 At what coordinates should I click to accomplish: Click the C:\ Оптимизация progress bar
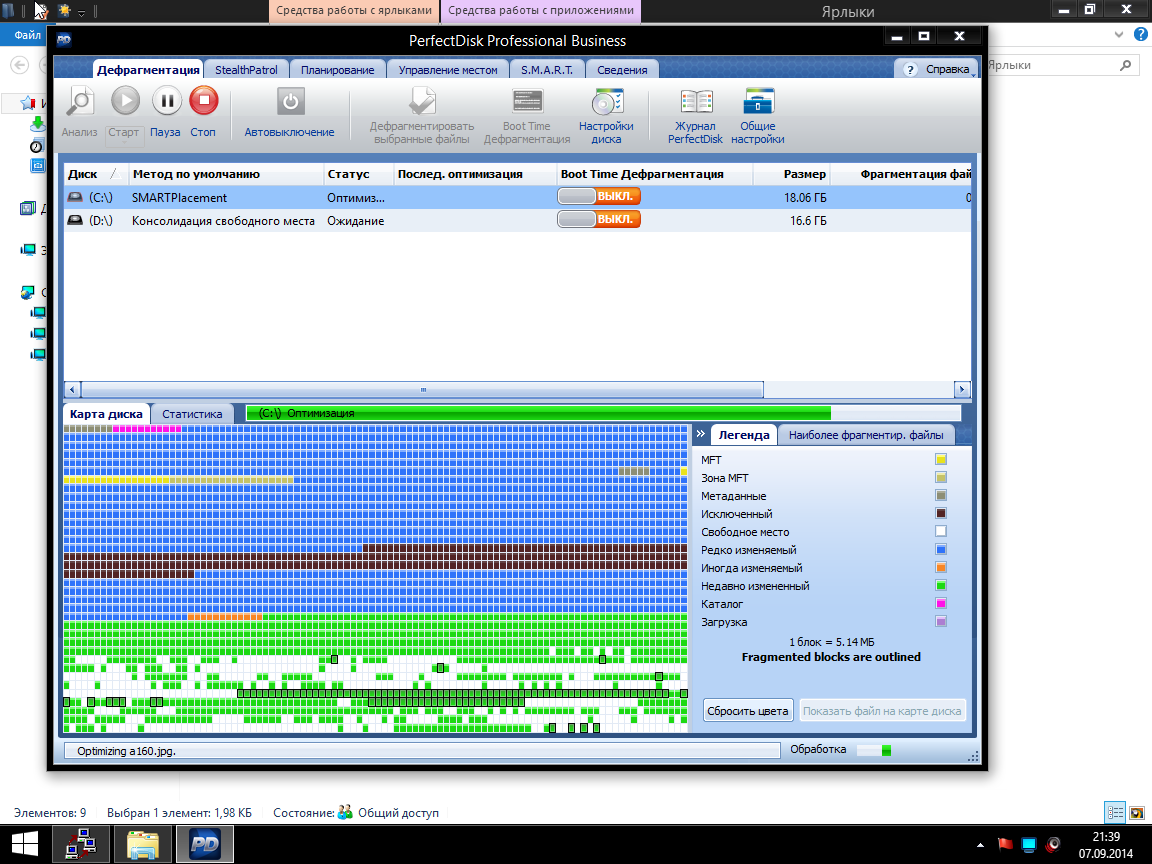tap(603, 413)
